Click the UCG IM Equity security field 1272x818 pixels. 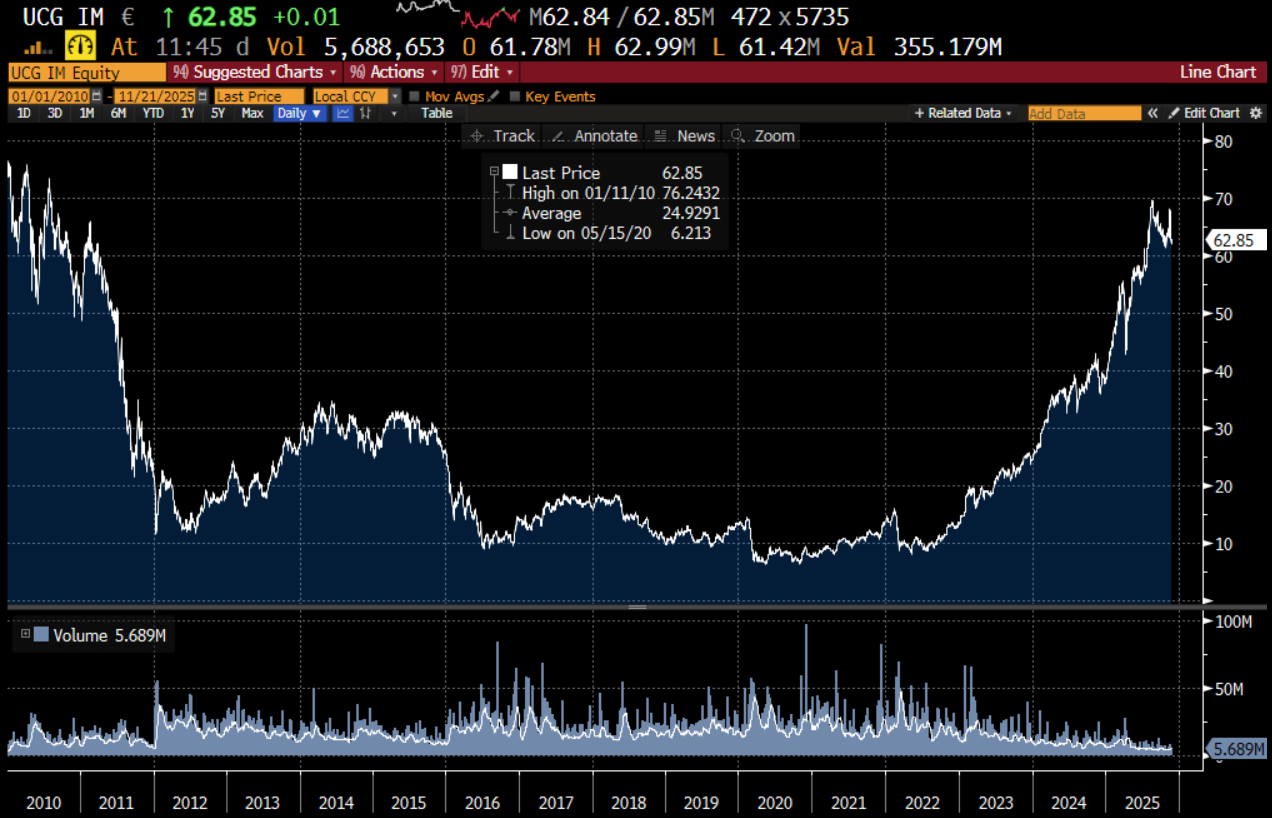(x=87, y=72)
